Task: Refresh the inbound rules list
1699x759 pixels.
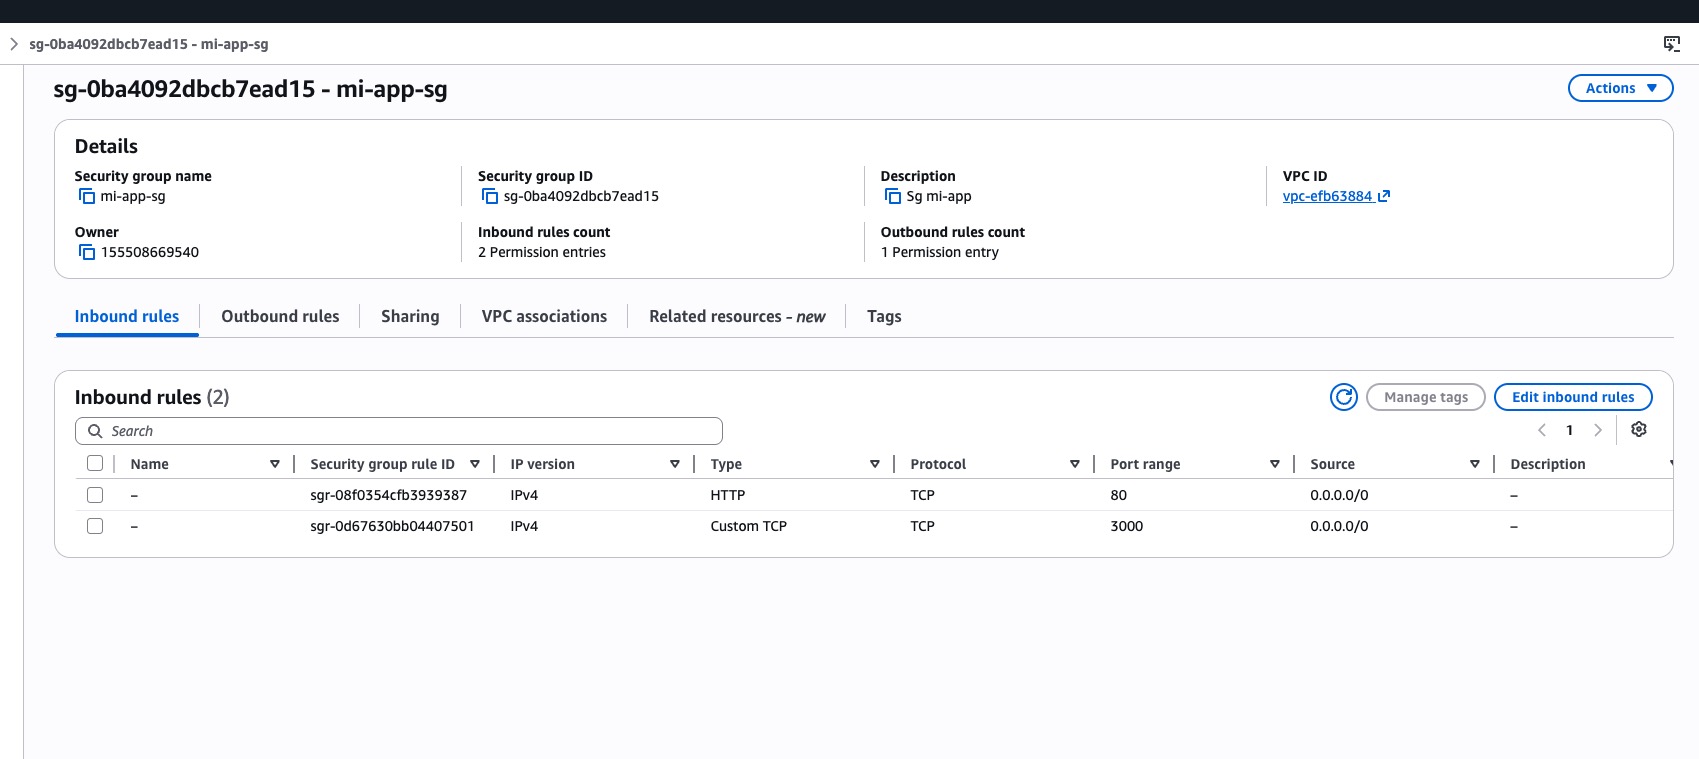Action: click(1344, 397)
